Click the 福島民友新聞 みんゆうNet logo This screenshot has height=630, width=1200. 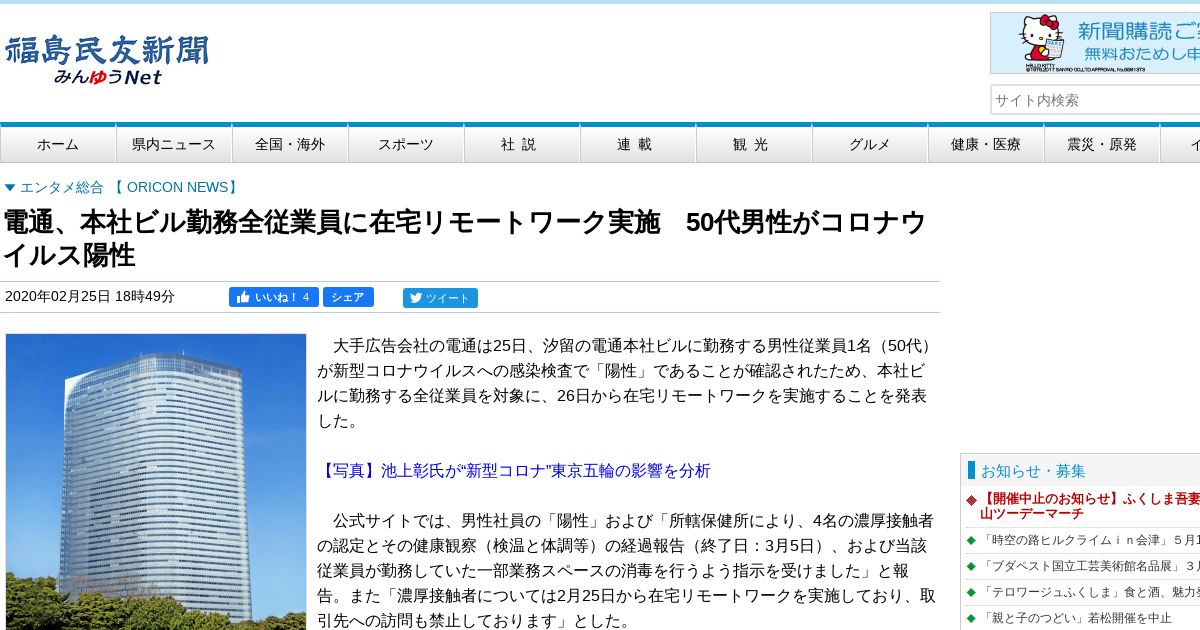click(107, 61)
